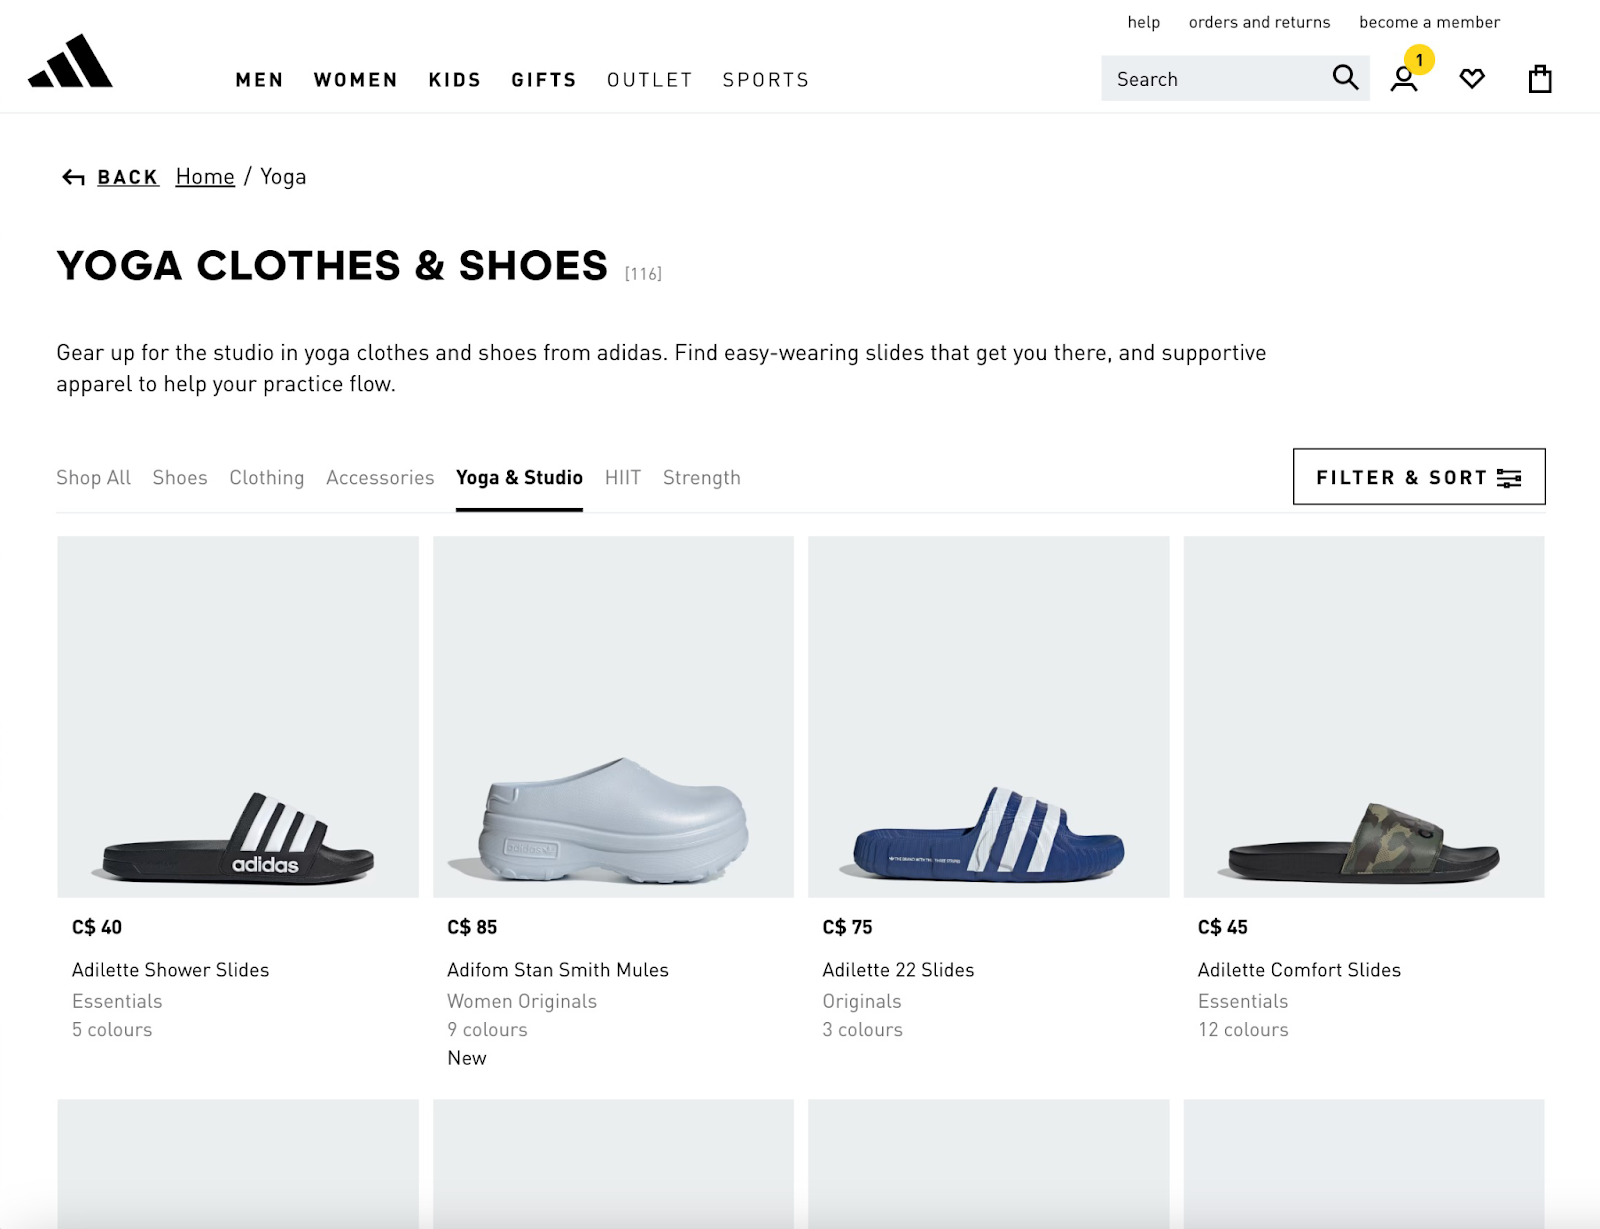
Task: Open the account profile icon
Action: pyautogui.click(x=1404, y=79)
